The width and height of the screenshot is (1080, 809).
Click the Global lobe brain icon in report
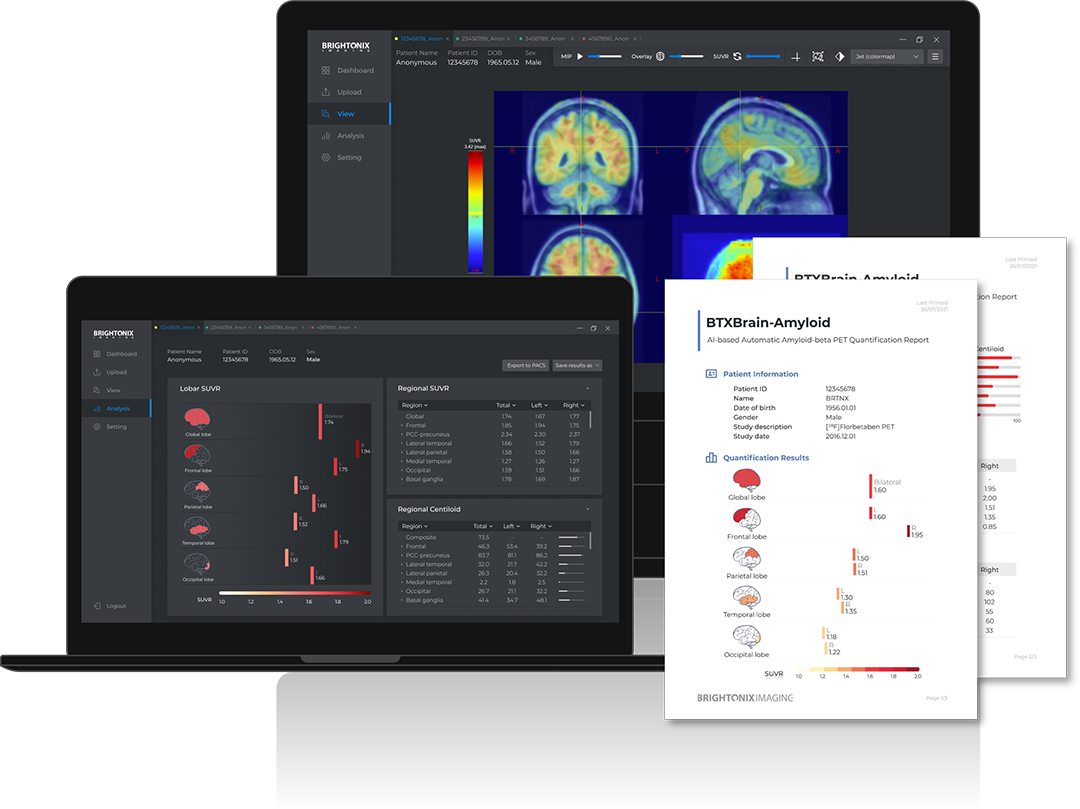[746, 481]
